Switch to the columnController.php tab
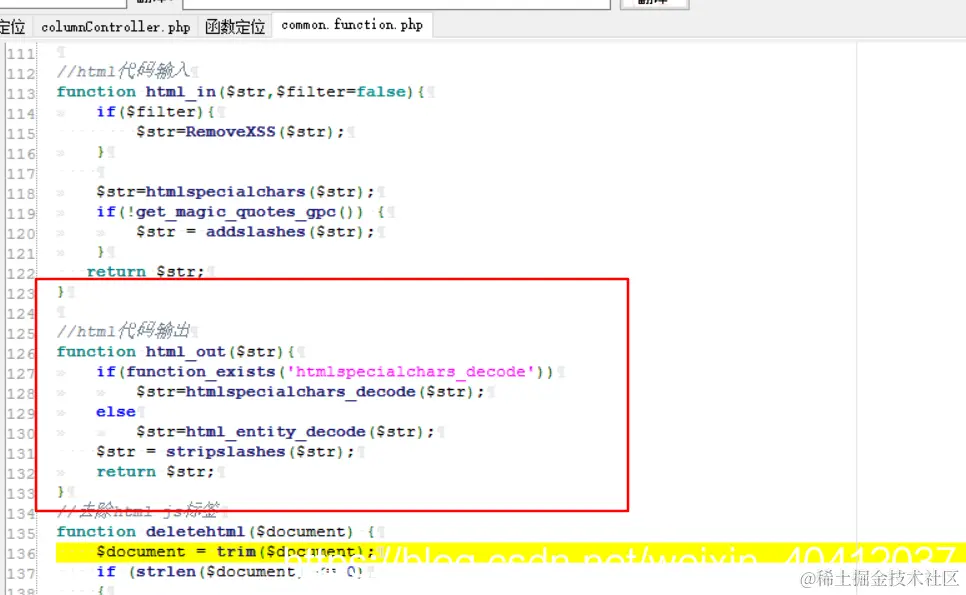This screenshot has height=595, width=966. pyautogui.click(x=116, y=26)
